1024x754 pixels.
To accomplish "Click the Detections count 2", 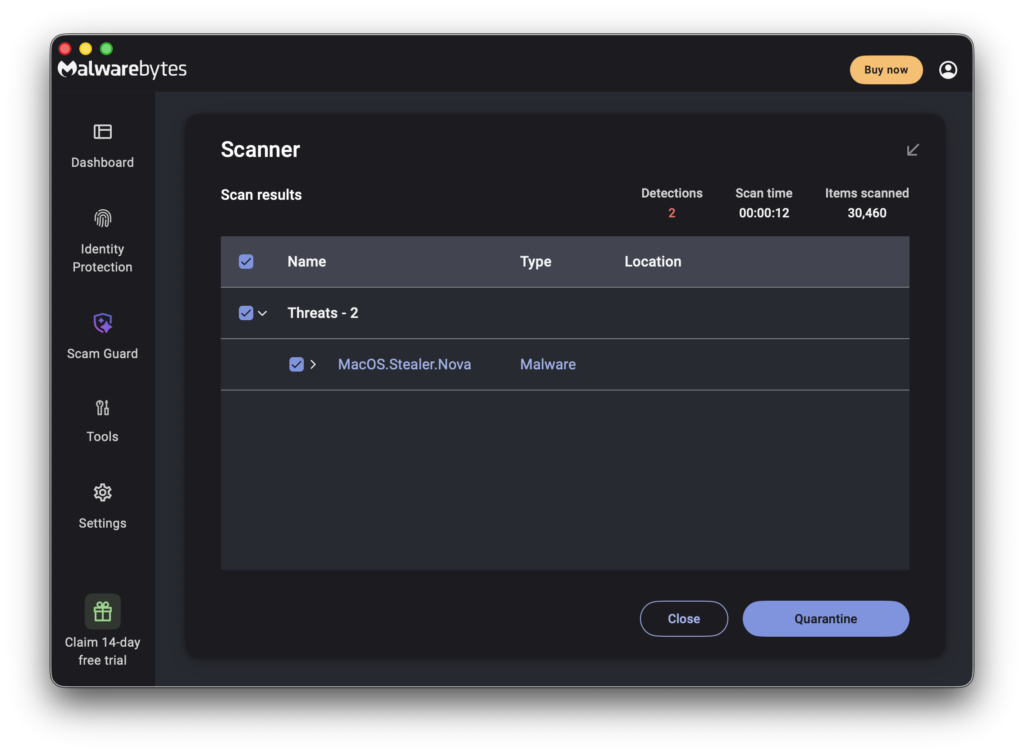I will 671,213.
